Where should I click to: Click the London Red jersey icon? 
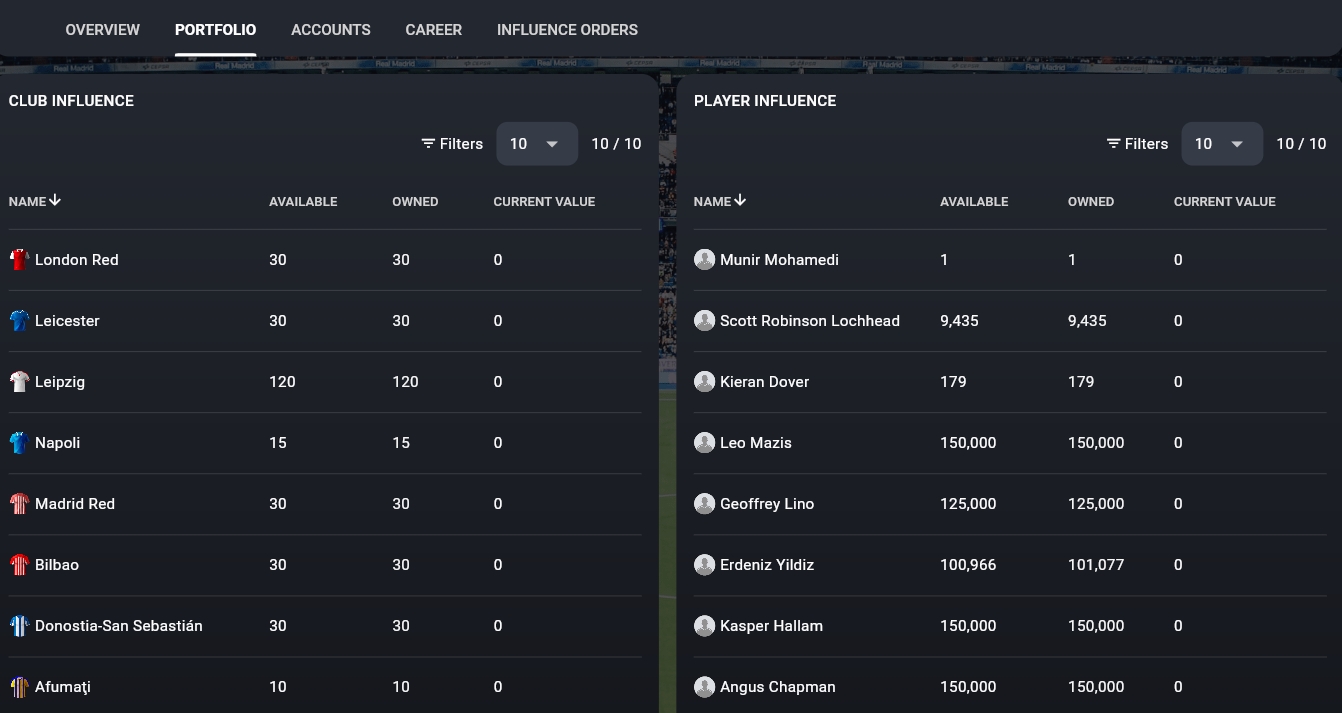pyautogui.click(x=19, y=260)
